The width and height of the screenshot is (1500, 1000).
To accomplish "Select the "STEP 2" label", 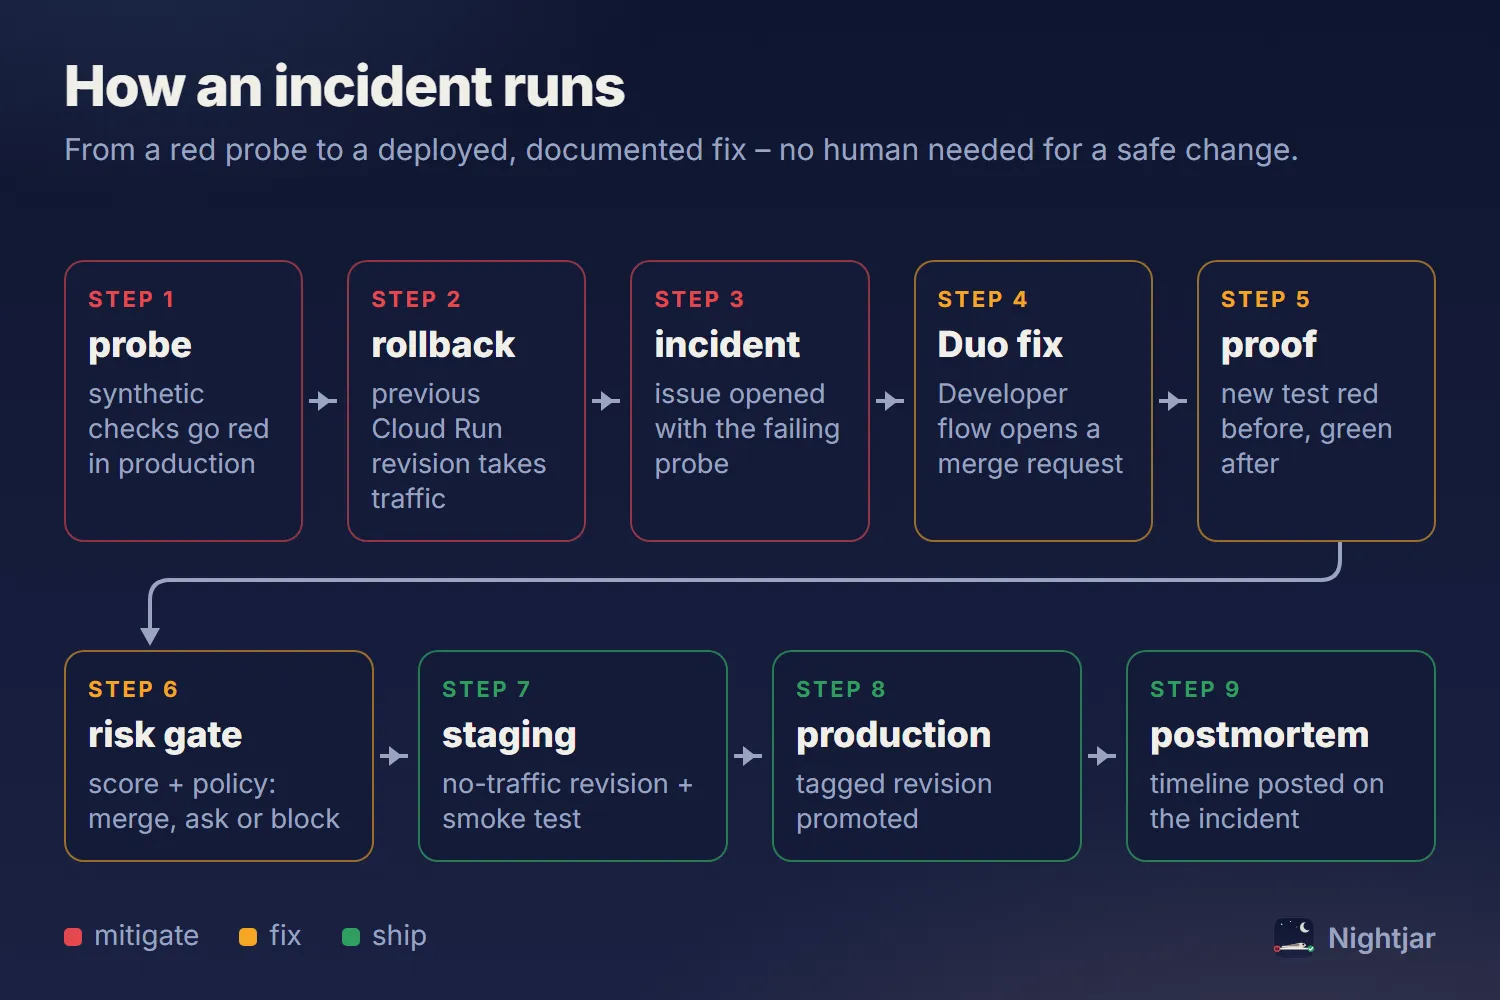I will pyautogui.click(x=416, y=299).
